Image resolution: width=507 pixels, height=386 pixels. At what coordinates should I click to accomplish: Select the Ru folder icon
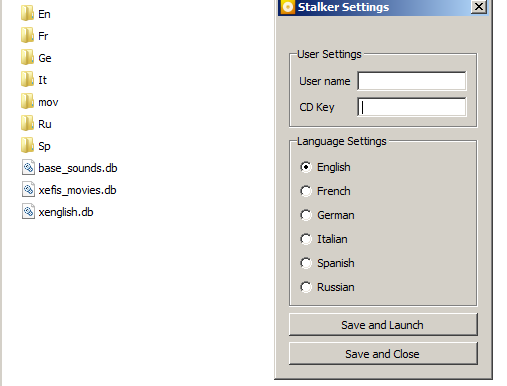pyautogui.click(x=27, y=124)
